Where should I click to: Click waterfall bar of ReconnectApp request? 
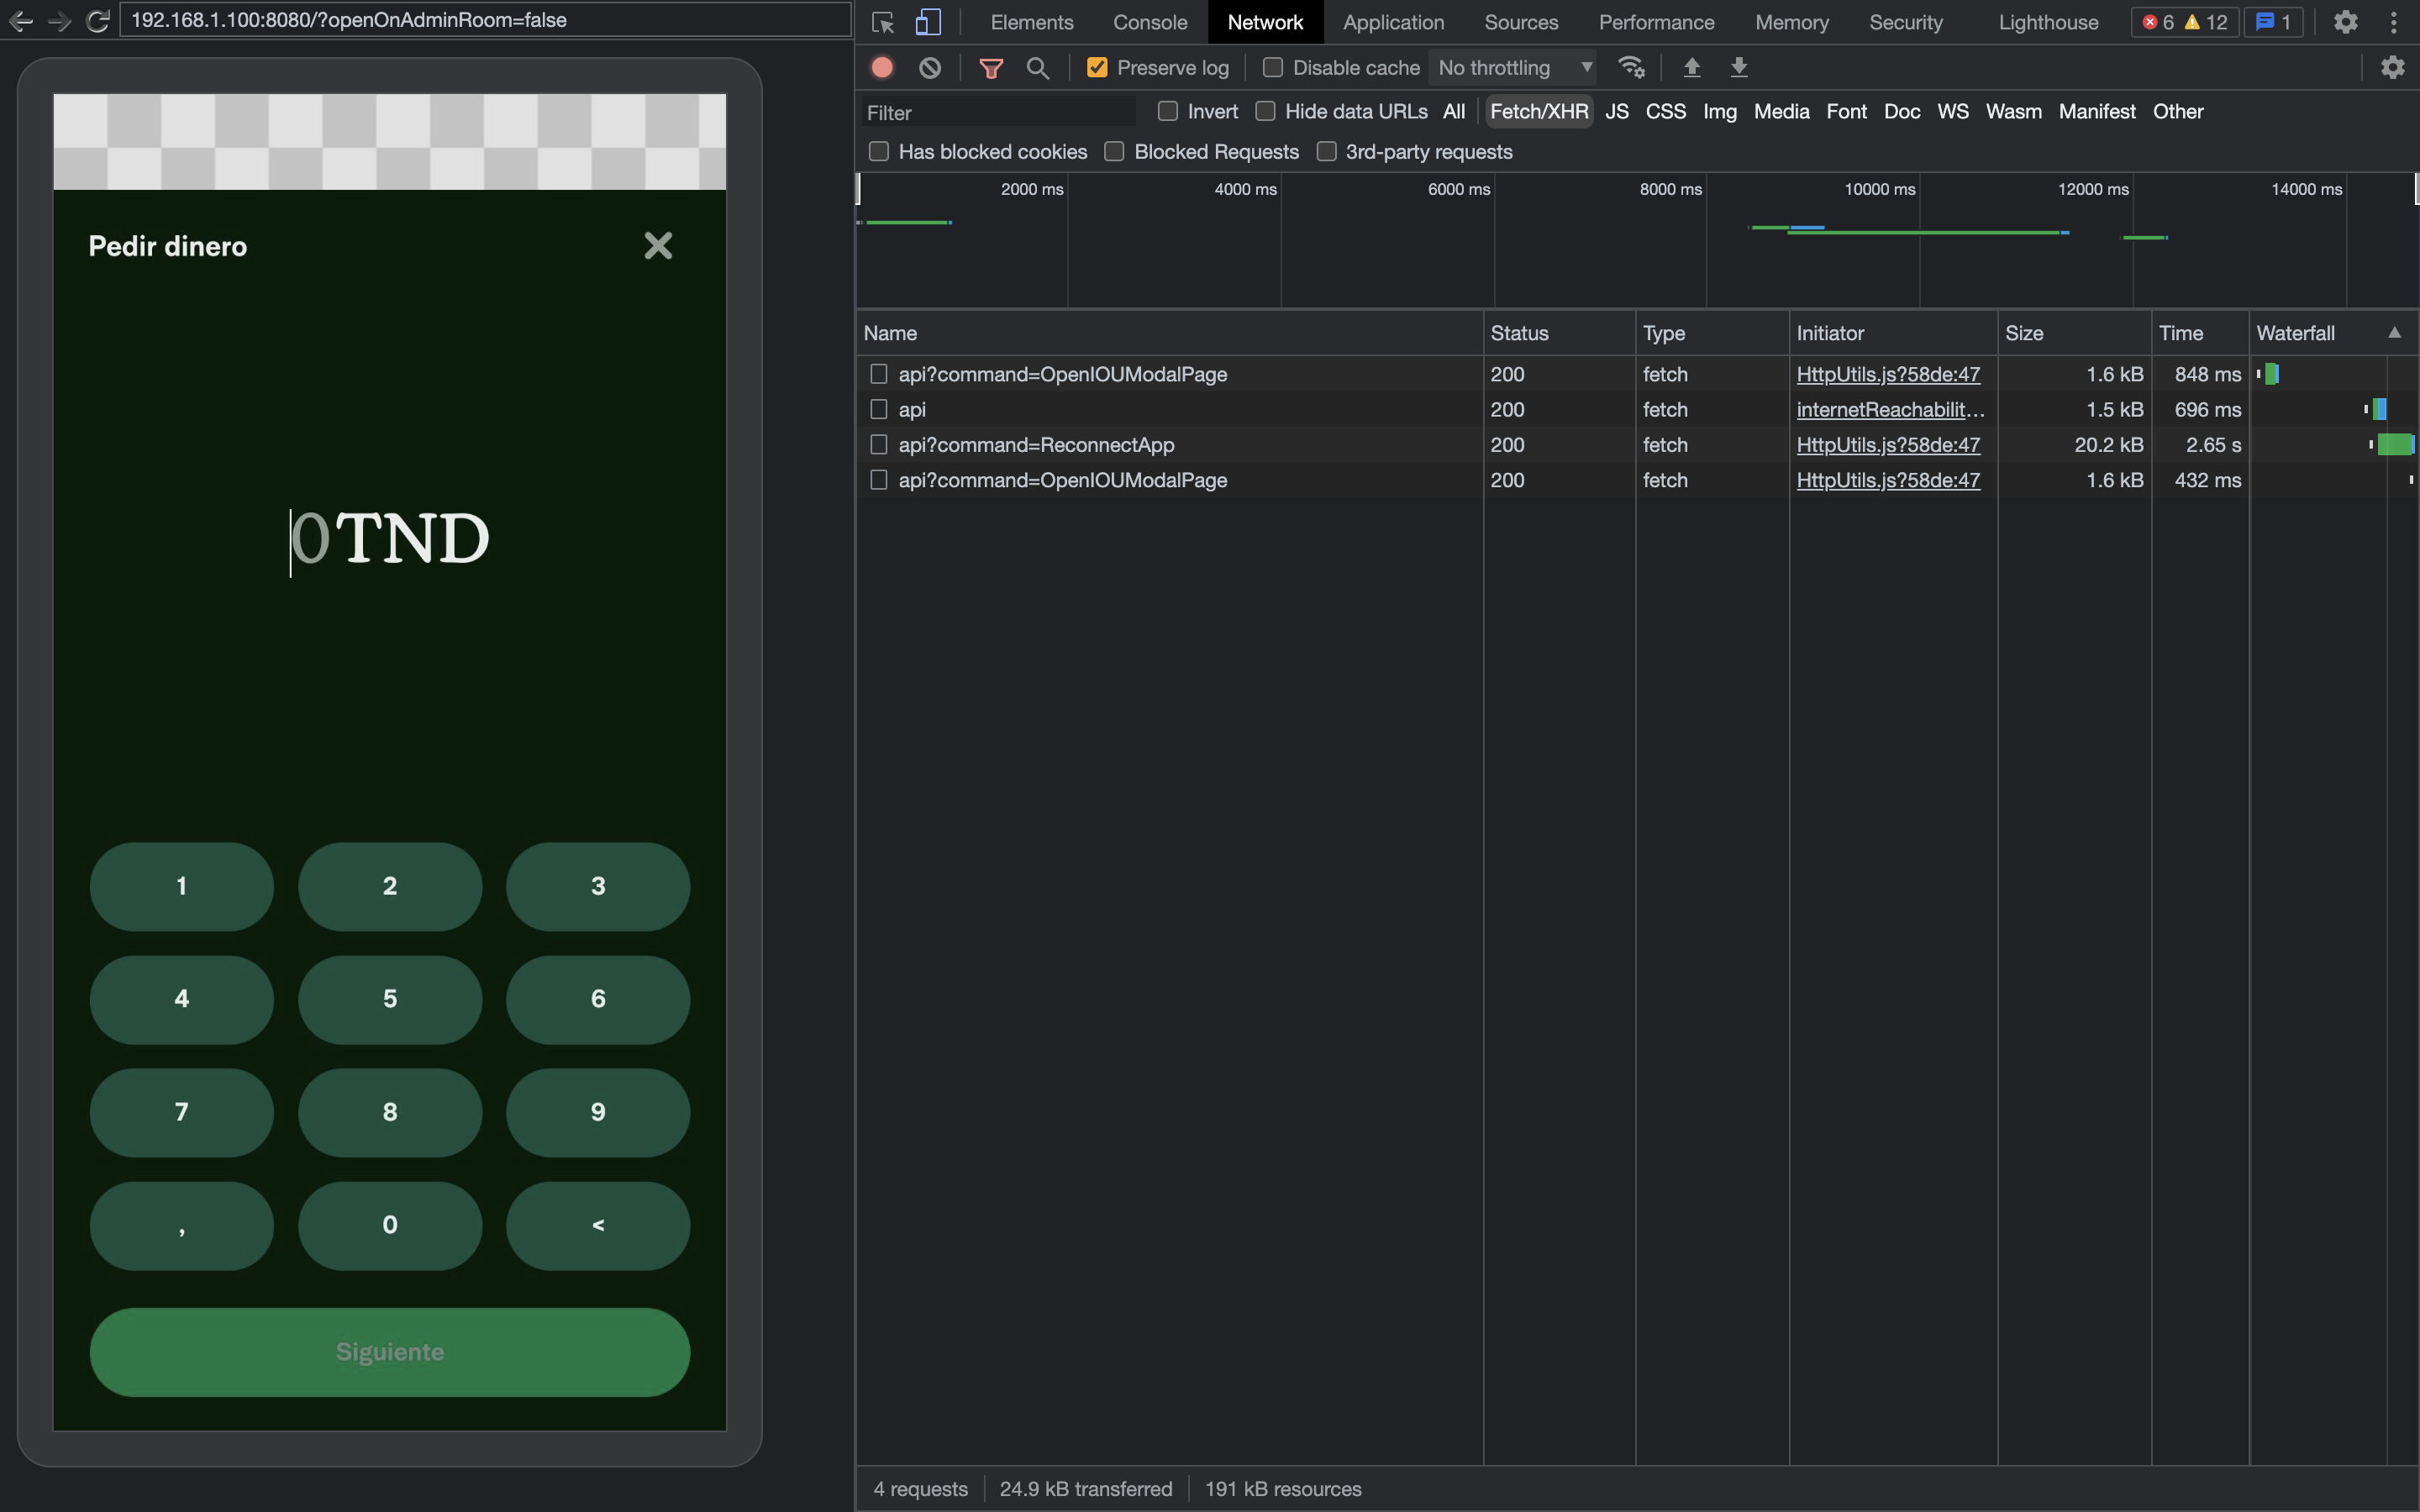[2395, 444]
